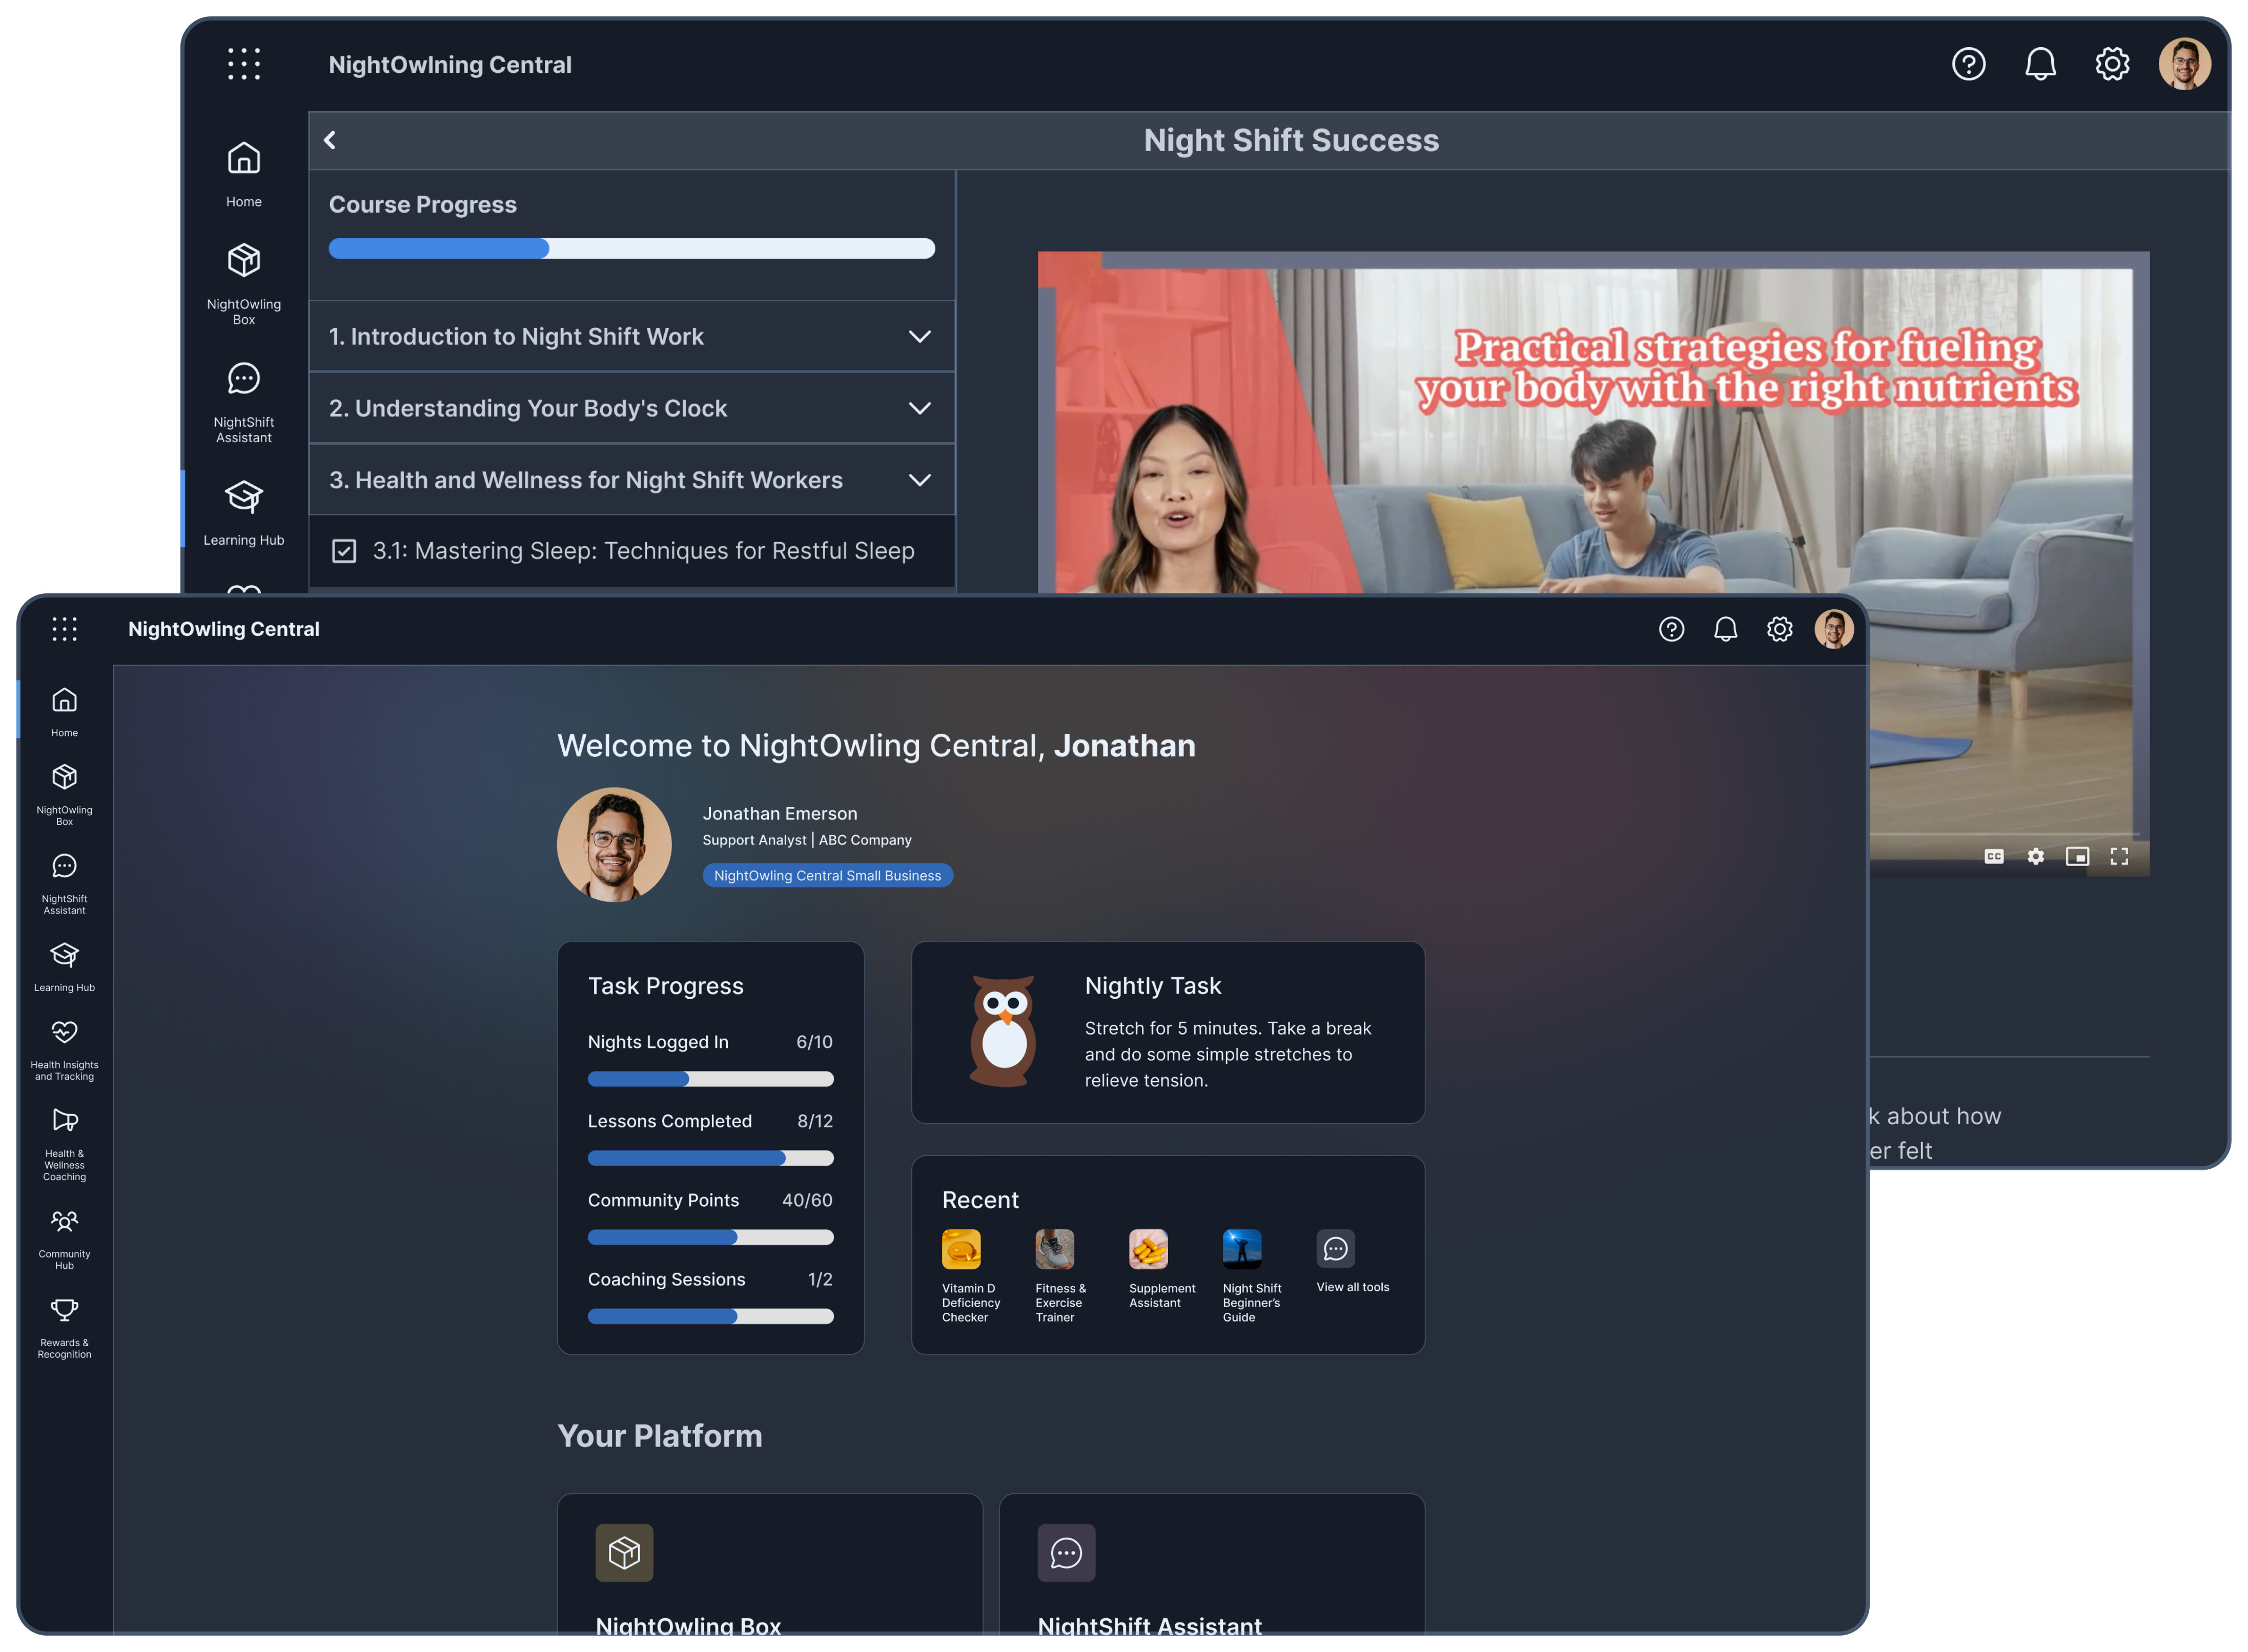The width and height of the screenshot is (2248, 1652).
Task: Open Vitamin D Deficiency Checker tool
Action: tap(970, 1276)
